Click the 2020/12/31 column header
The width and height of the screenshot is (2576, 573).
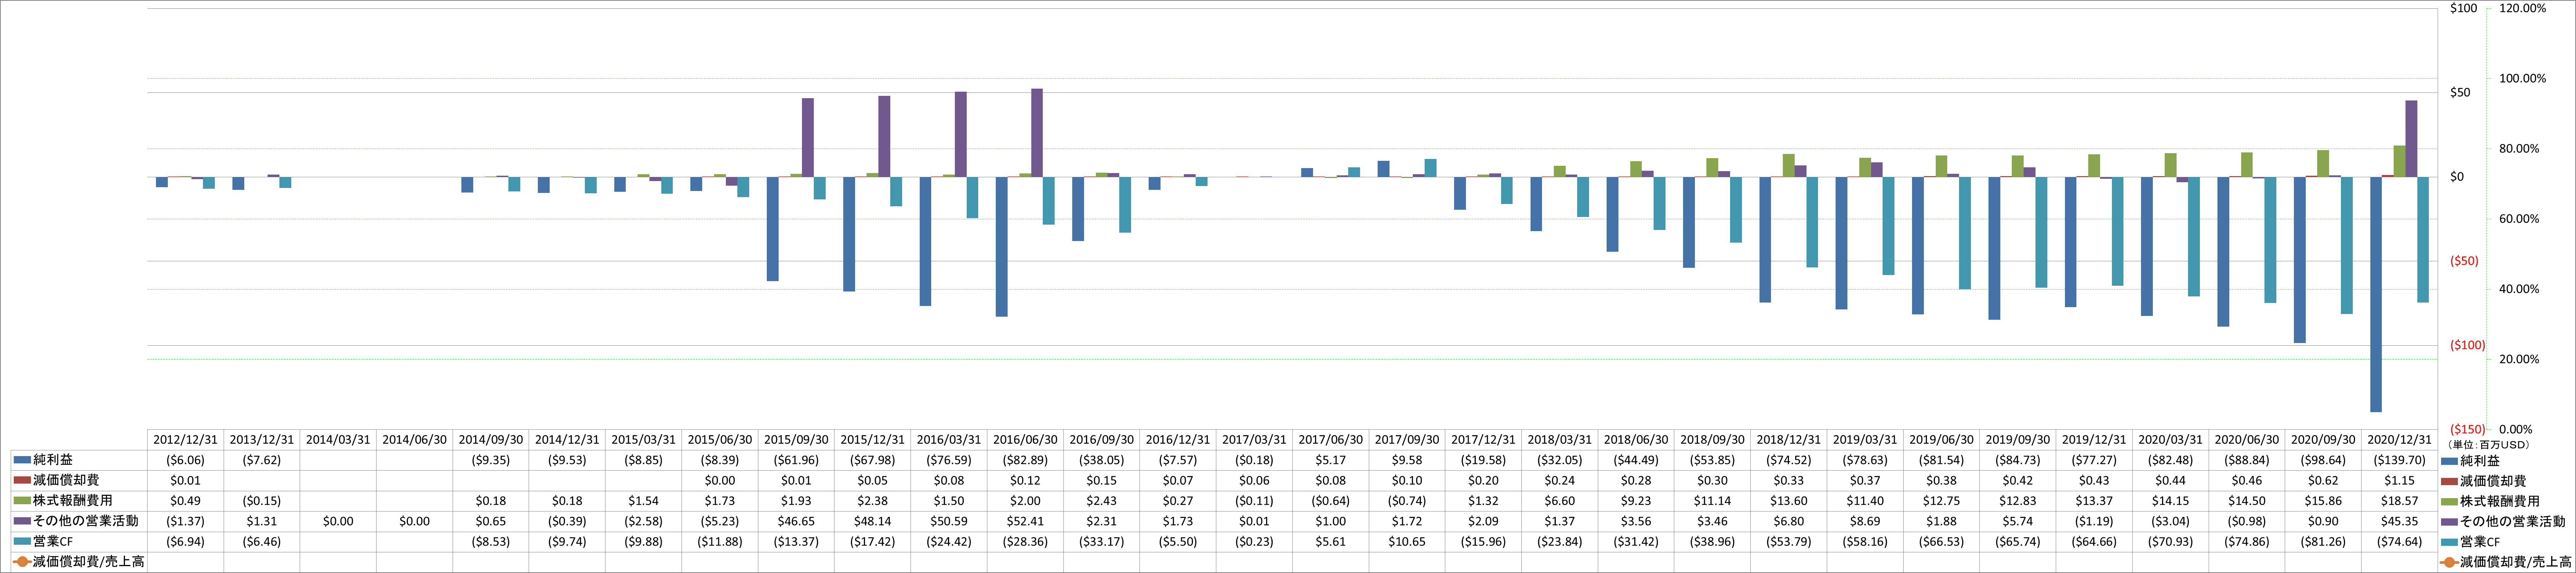tap(2400, 440)
